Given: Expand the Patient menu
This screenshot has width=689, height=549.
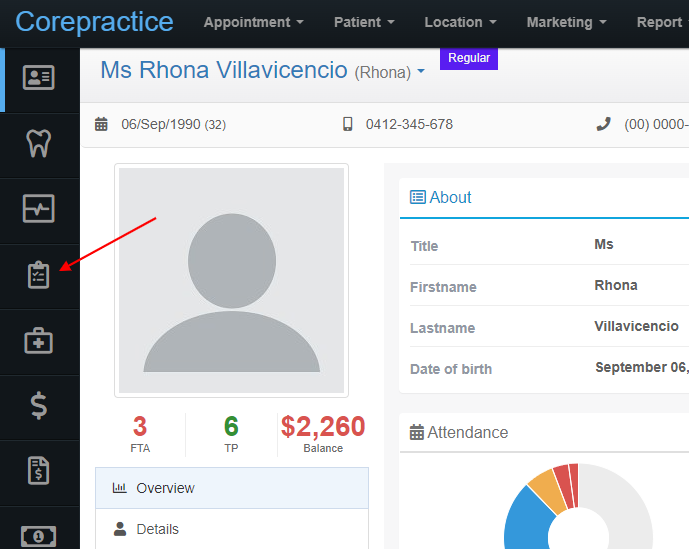Looking at the screenshot, I should point(364,22).
